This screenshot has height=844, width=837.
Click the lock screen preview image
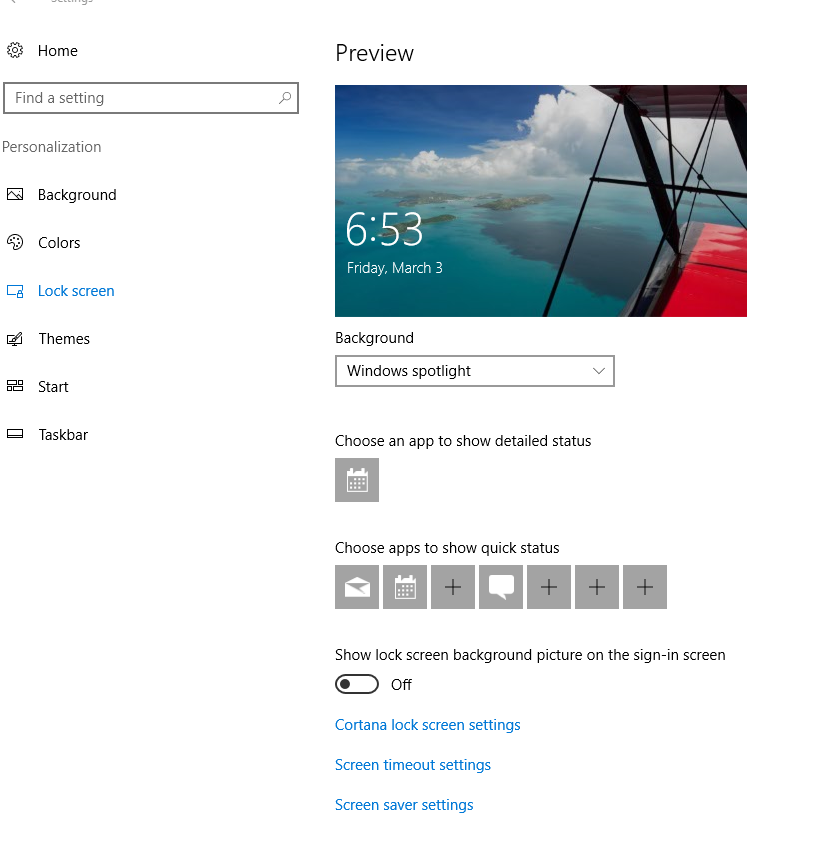pyautogui.click(x=541, y=201)
